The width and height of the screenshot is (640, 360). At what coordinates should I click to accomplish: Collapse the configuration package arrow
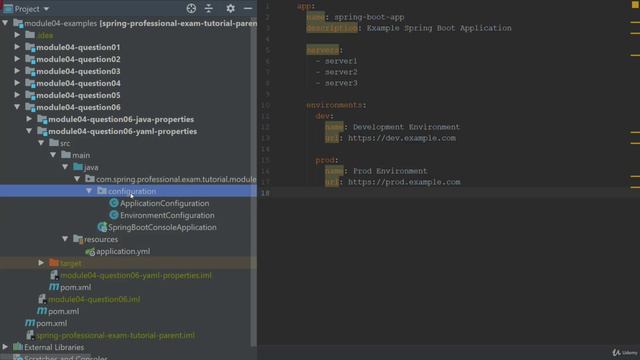(89, 191)
